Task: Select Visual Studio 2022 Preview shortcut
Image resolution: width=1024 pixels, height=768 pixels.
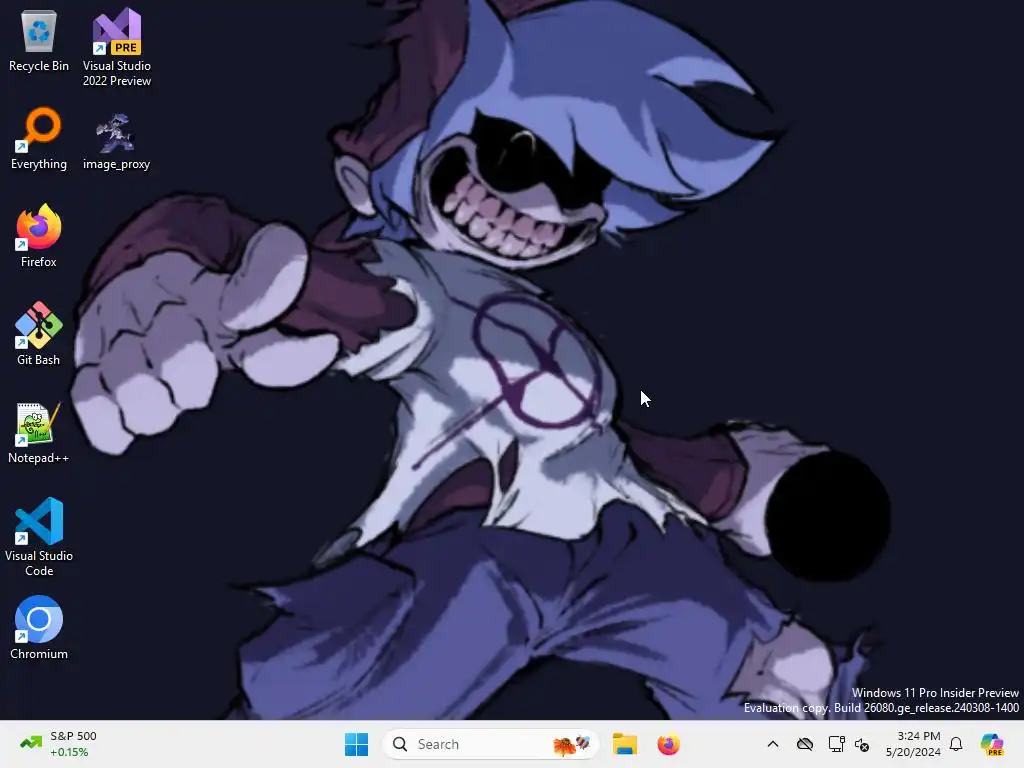Action: tap(116, 47)
